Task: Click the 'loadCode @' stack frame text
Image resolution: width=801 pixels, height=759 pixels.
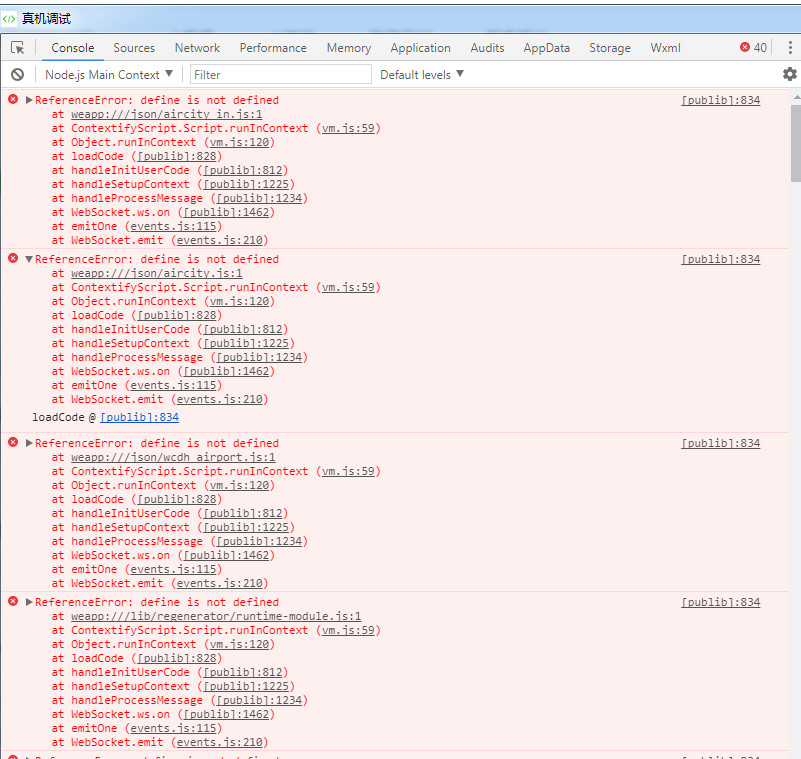Action: tap(64, 417)
